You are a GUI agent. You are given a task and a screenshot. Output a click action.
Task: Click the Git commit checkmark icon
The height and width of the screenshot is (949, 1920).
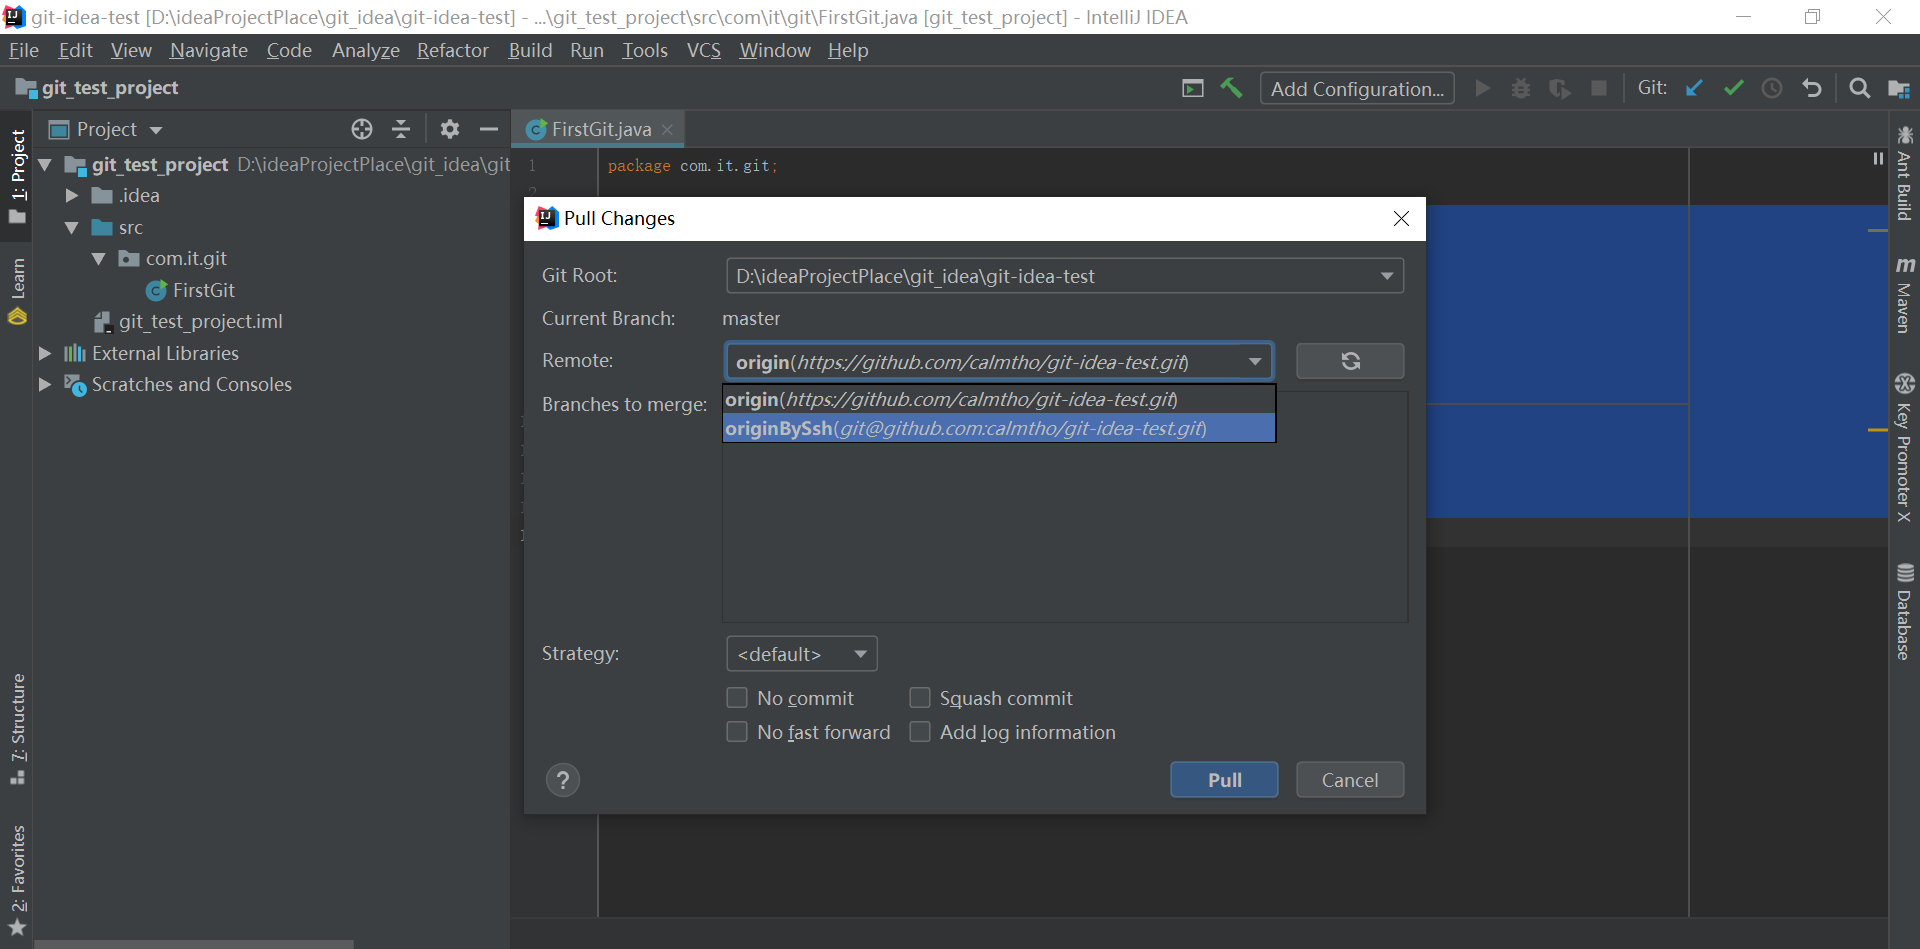(1733, 88)
